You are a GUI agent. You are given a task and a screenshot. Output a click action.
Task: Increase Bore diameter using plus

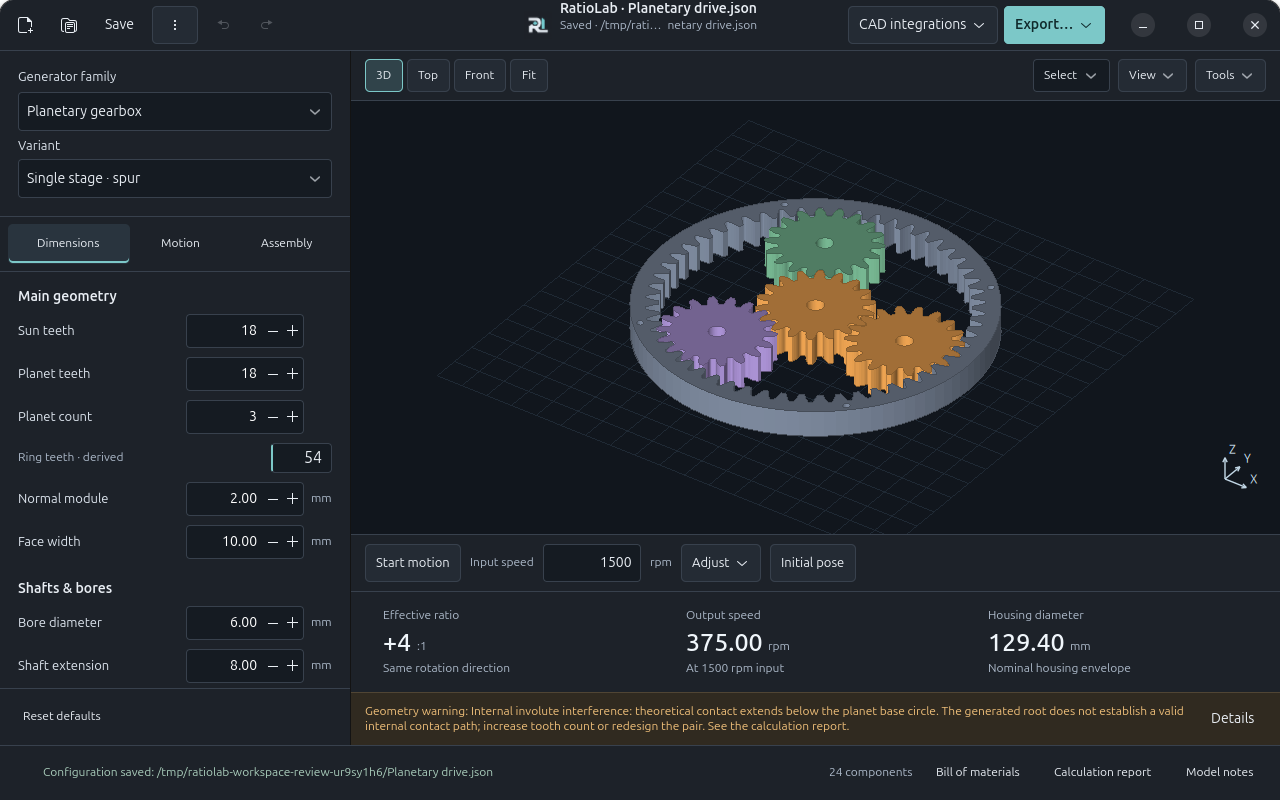coord(292,623)
